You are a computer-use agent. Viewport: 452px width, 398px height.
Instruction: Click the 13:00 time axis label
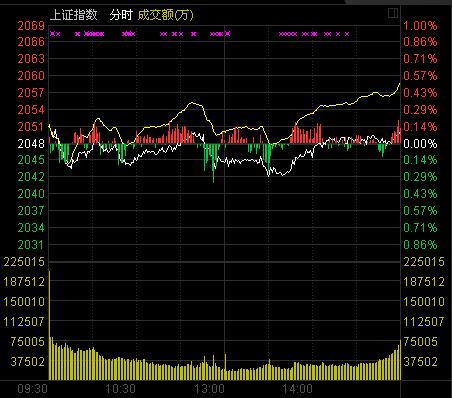209,389
